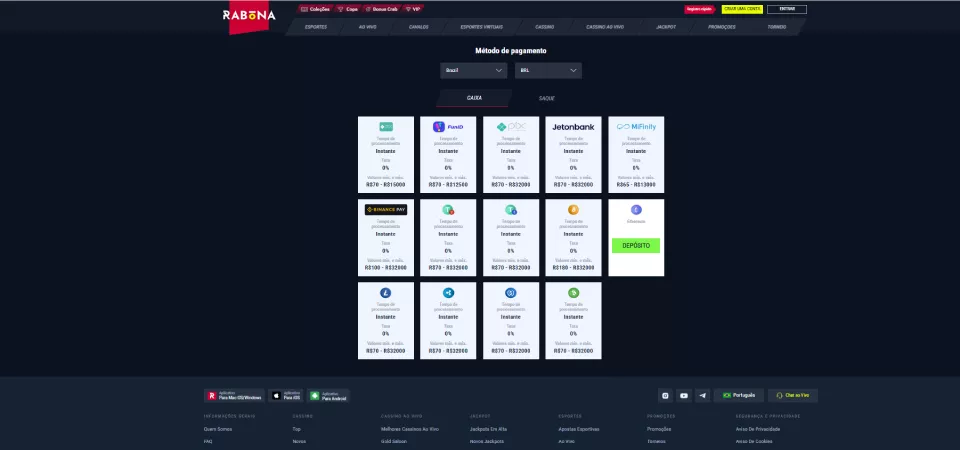Download the Android app

[x=328, y=395]
